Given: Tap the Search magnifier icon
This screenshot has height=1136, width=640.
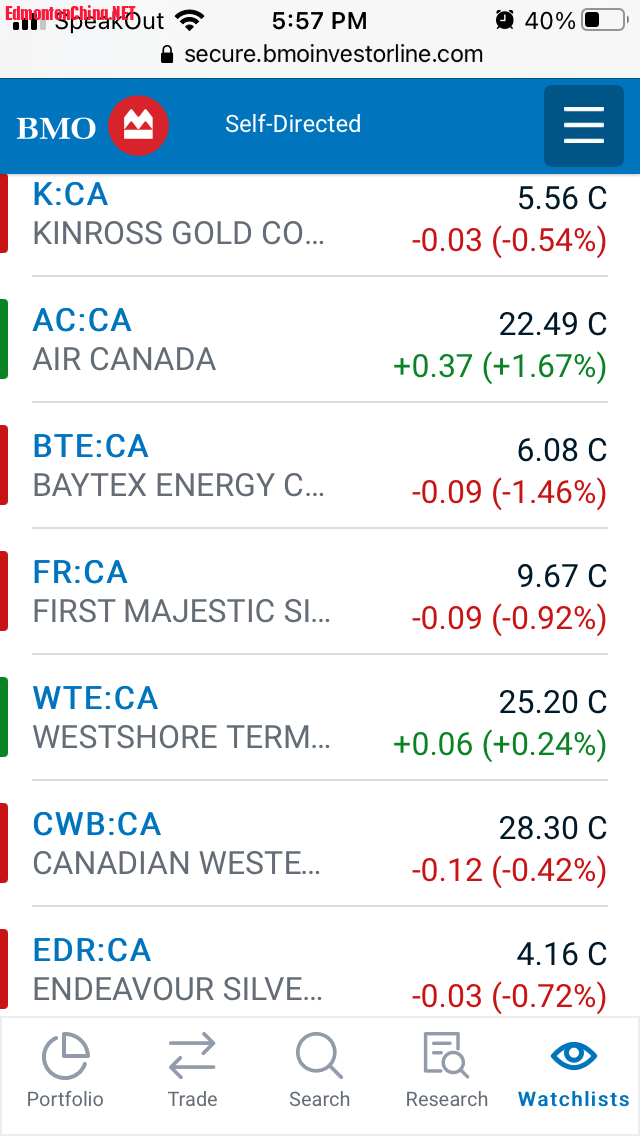Looking at the screenshot, I should tap(319, 1056).
